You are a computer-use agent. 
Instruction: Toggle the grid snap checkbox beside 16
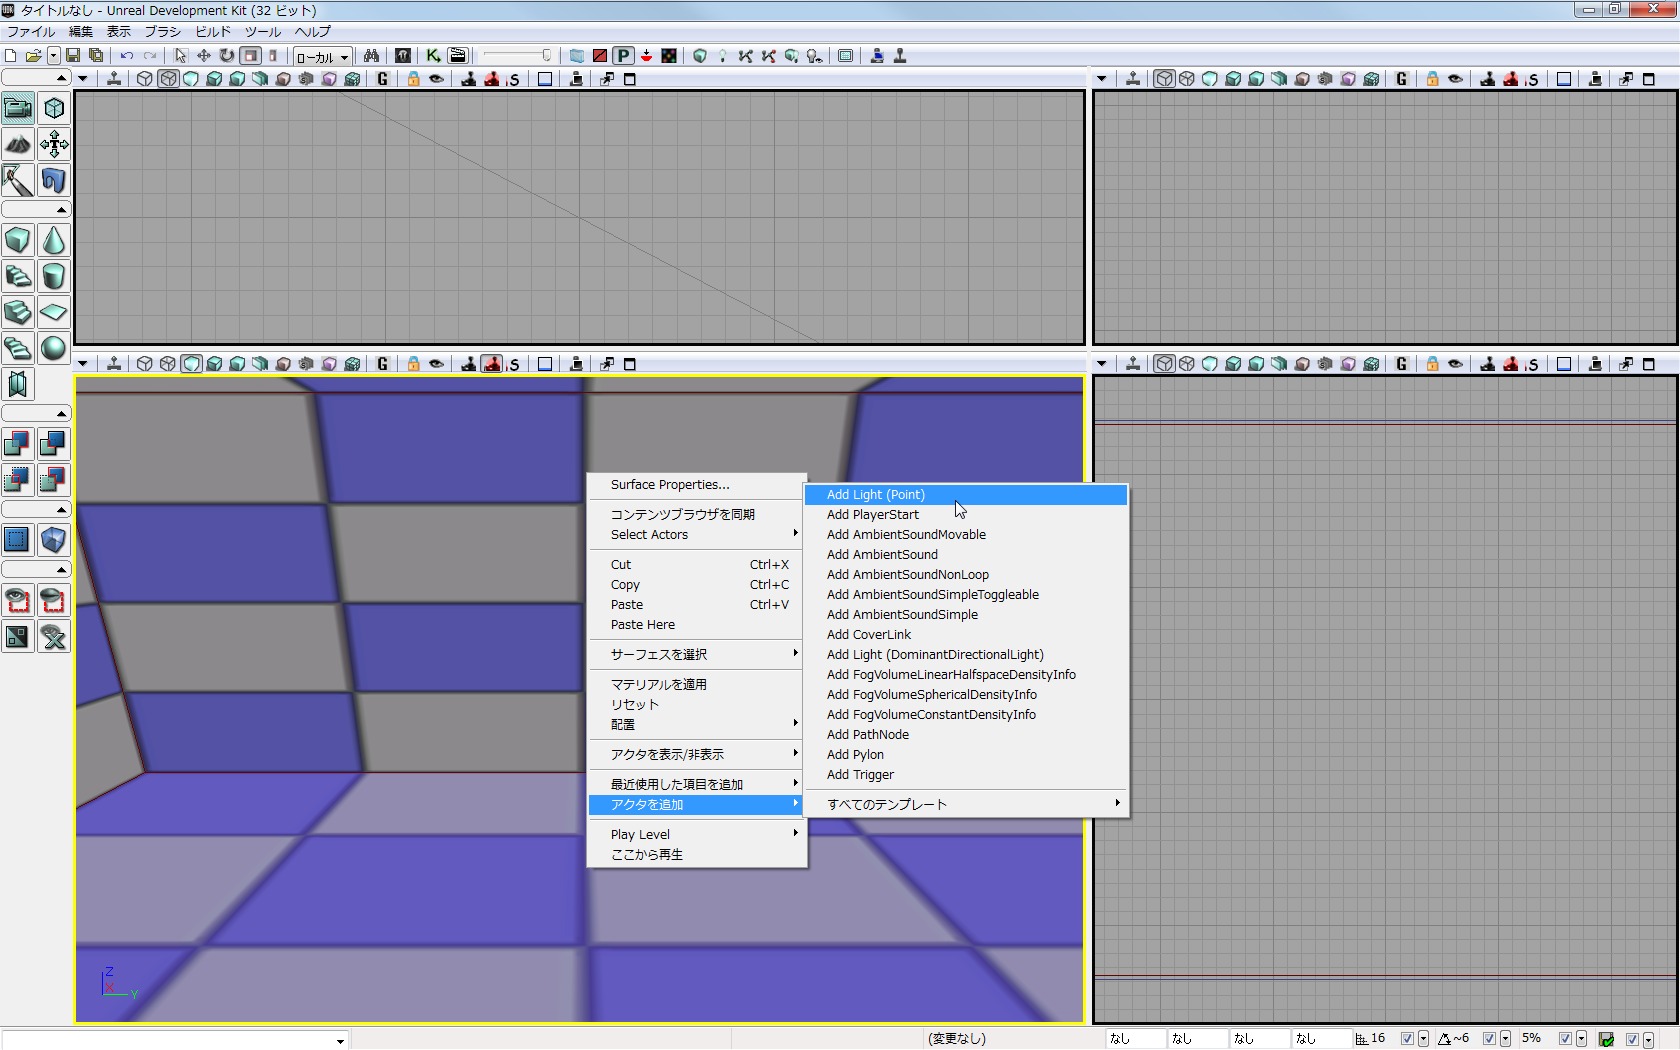[x=1407, y=1039]
